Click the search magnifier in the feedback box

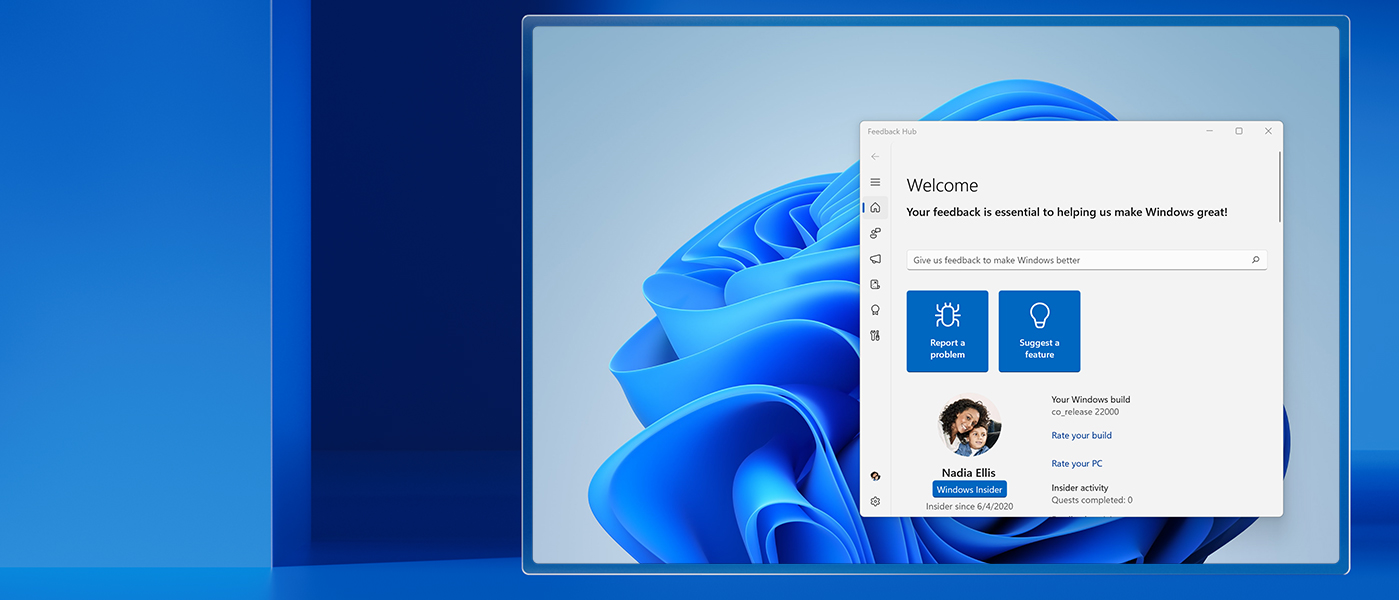coord(1255,259)
